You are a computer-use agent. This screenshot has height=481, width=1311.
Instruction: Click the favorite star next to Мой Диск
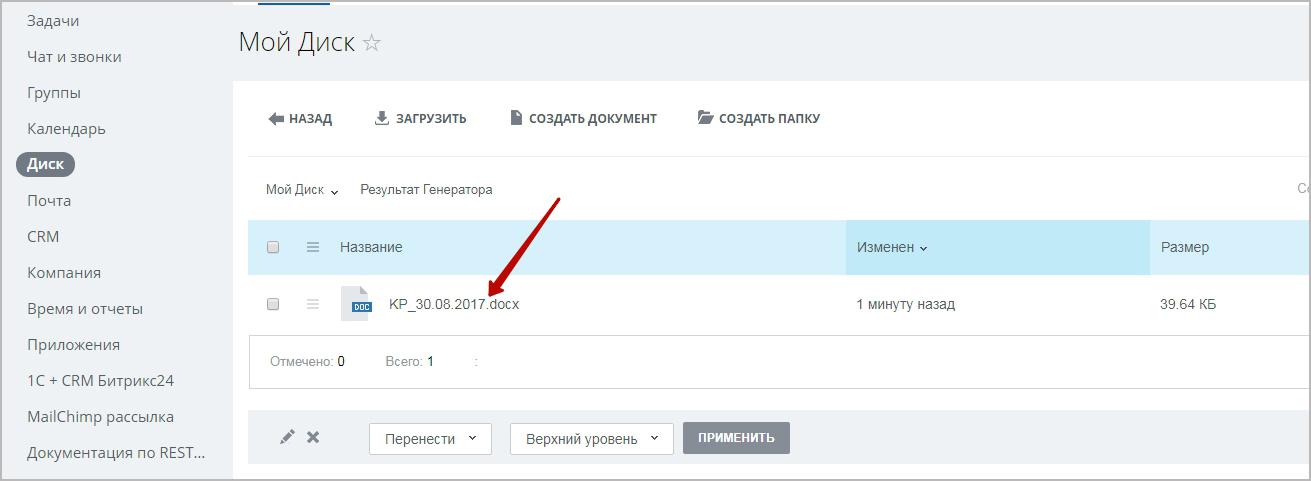tap(372, 43)
